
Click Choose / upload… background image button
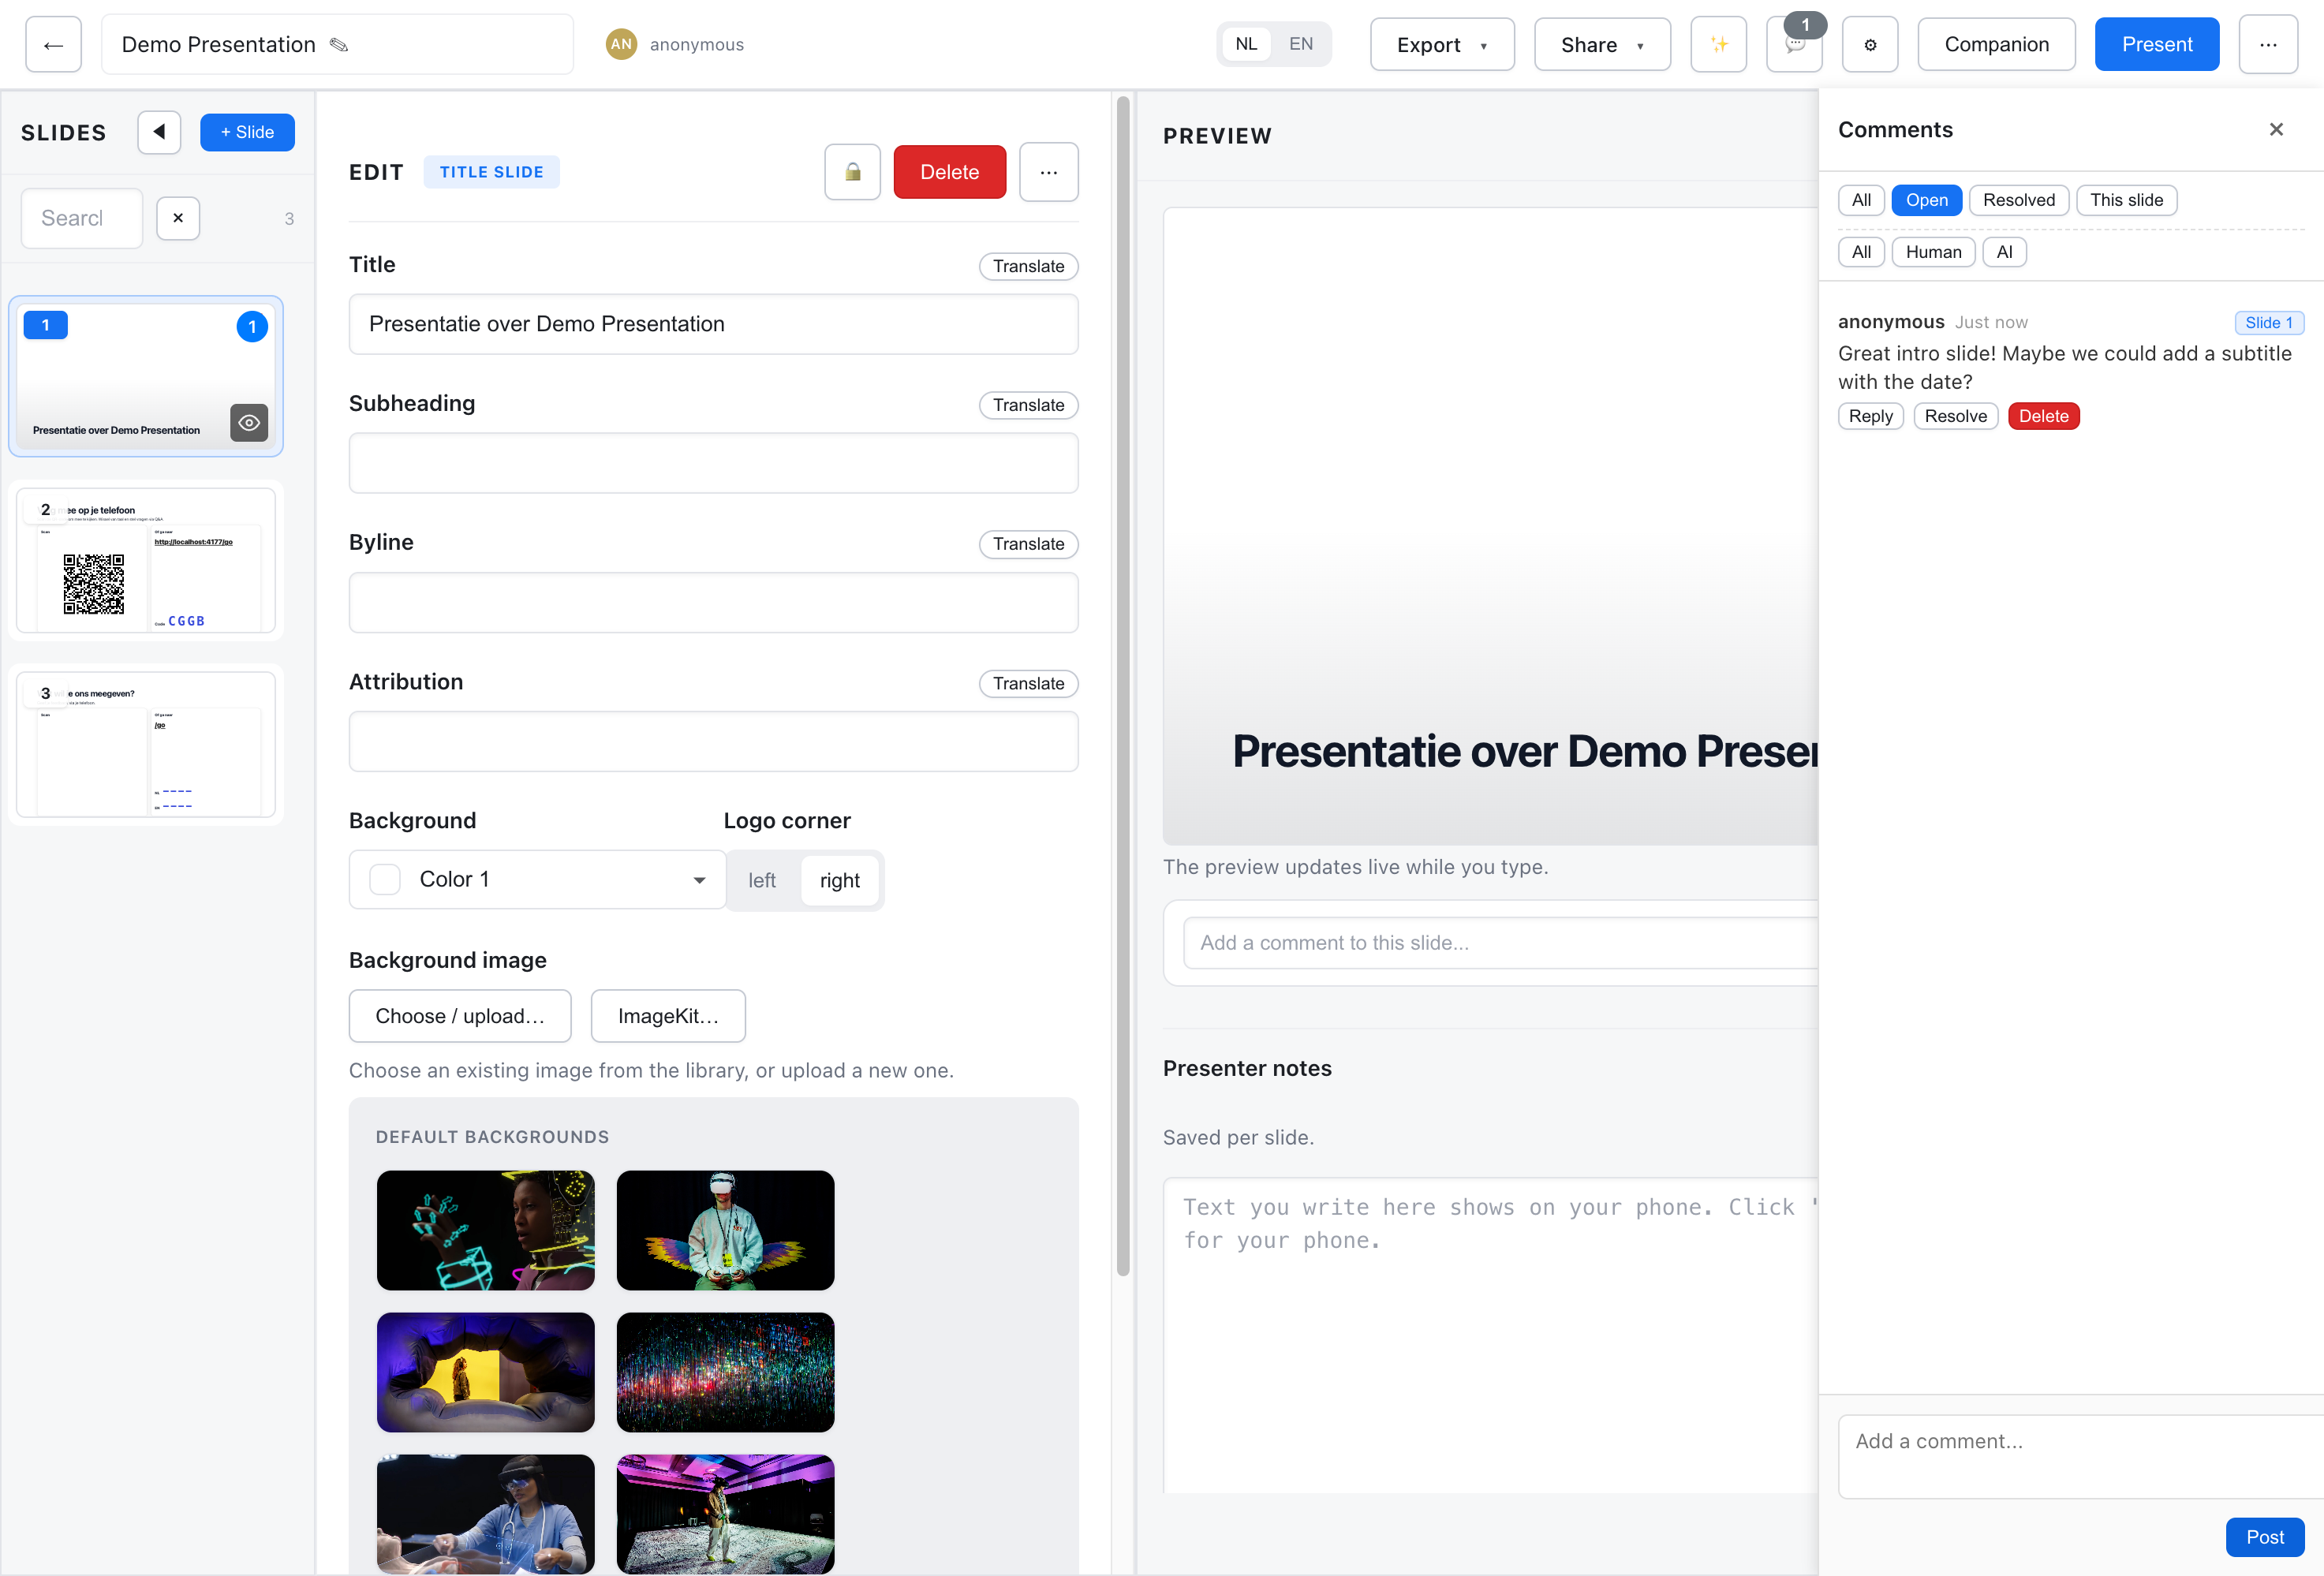click(460, 1016)
